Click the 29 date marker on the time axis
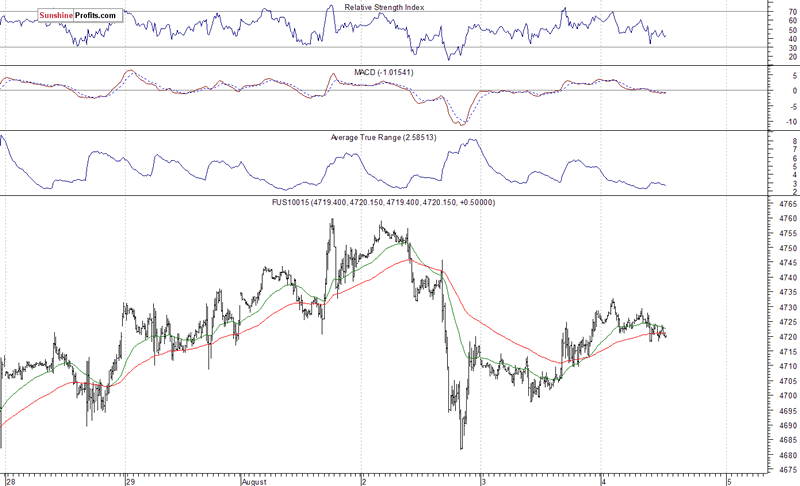This screenshot has width=800, height=486. pyautogui.click(x=129, y=480)
